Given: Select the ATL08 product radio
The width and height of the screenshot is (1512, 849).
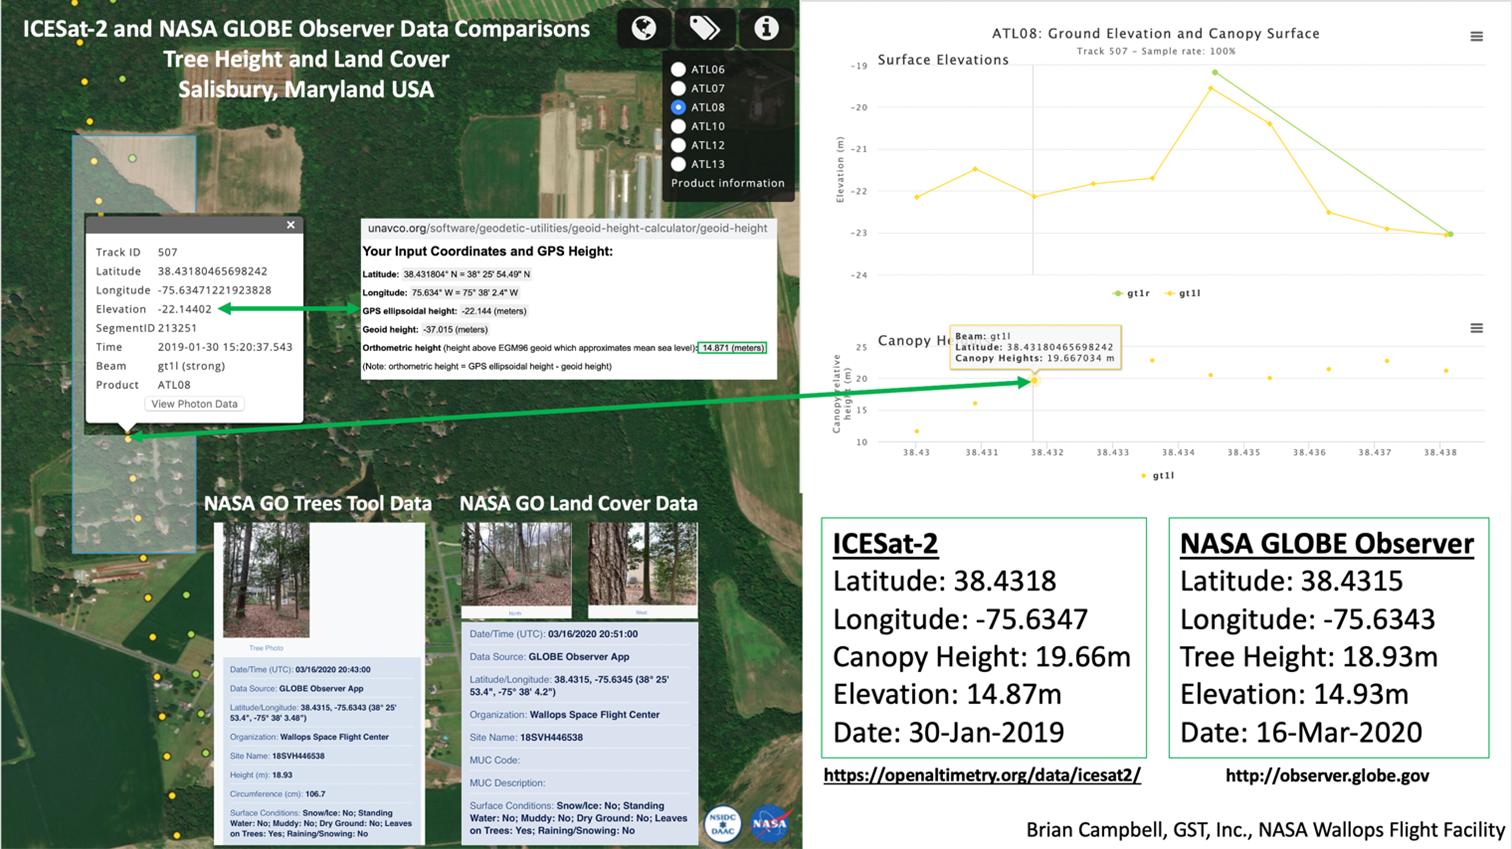Looking at the screenshot, I should tap(678, 107).
